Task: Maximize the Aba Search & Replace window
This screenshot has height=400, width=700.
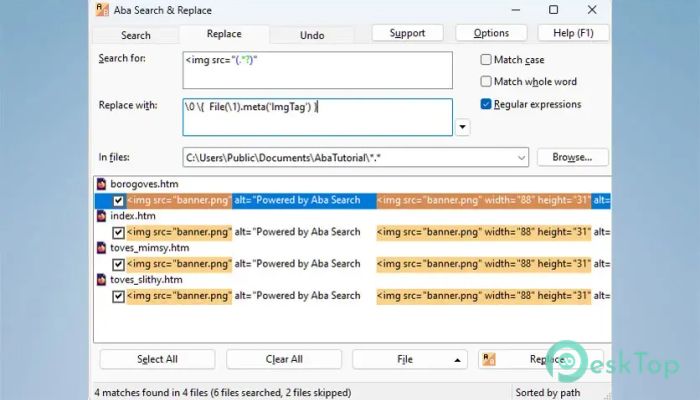Action: tap(554, 10)
